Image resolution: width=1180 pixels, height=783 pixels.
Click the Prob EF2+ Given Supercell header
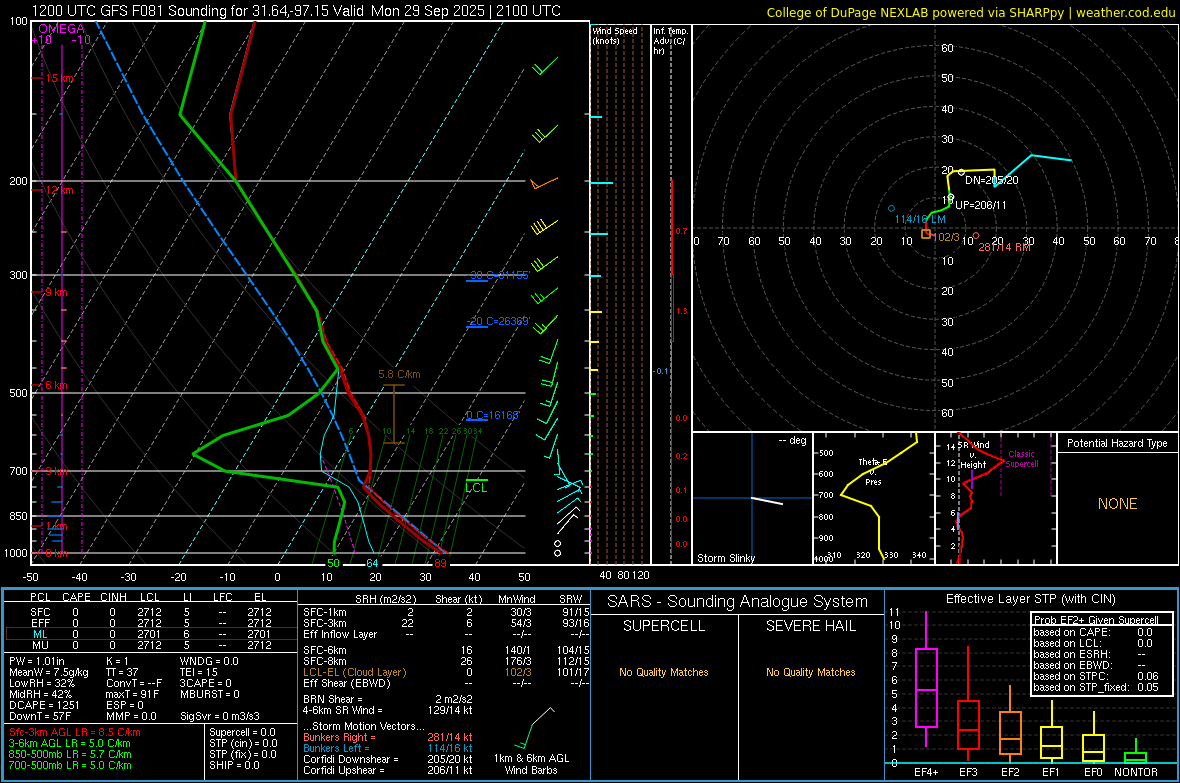(x=1096, y=620)
